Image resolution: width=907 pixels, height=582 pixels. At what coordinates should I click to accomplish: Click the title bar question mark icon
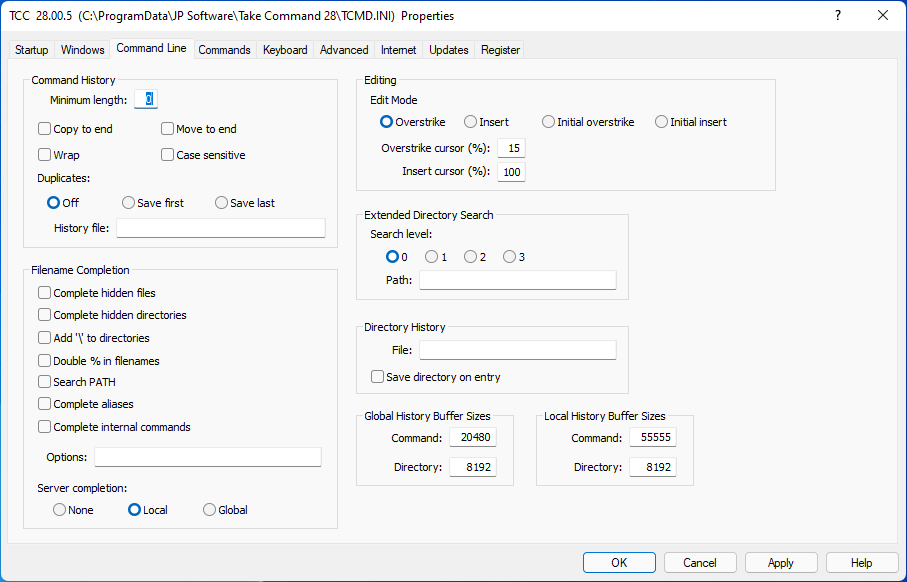coord(838,16)
